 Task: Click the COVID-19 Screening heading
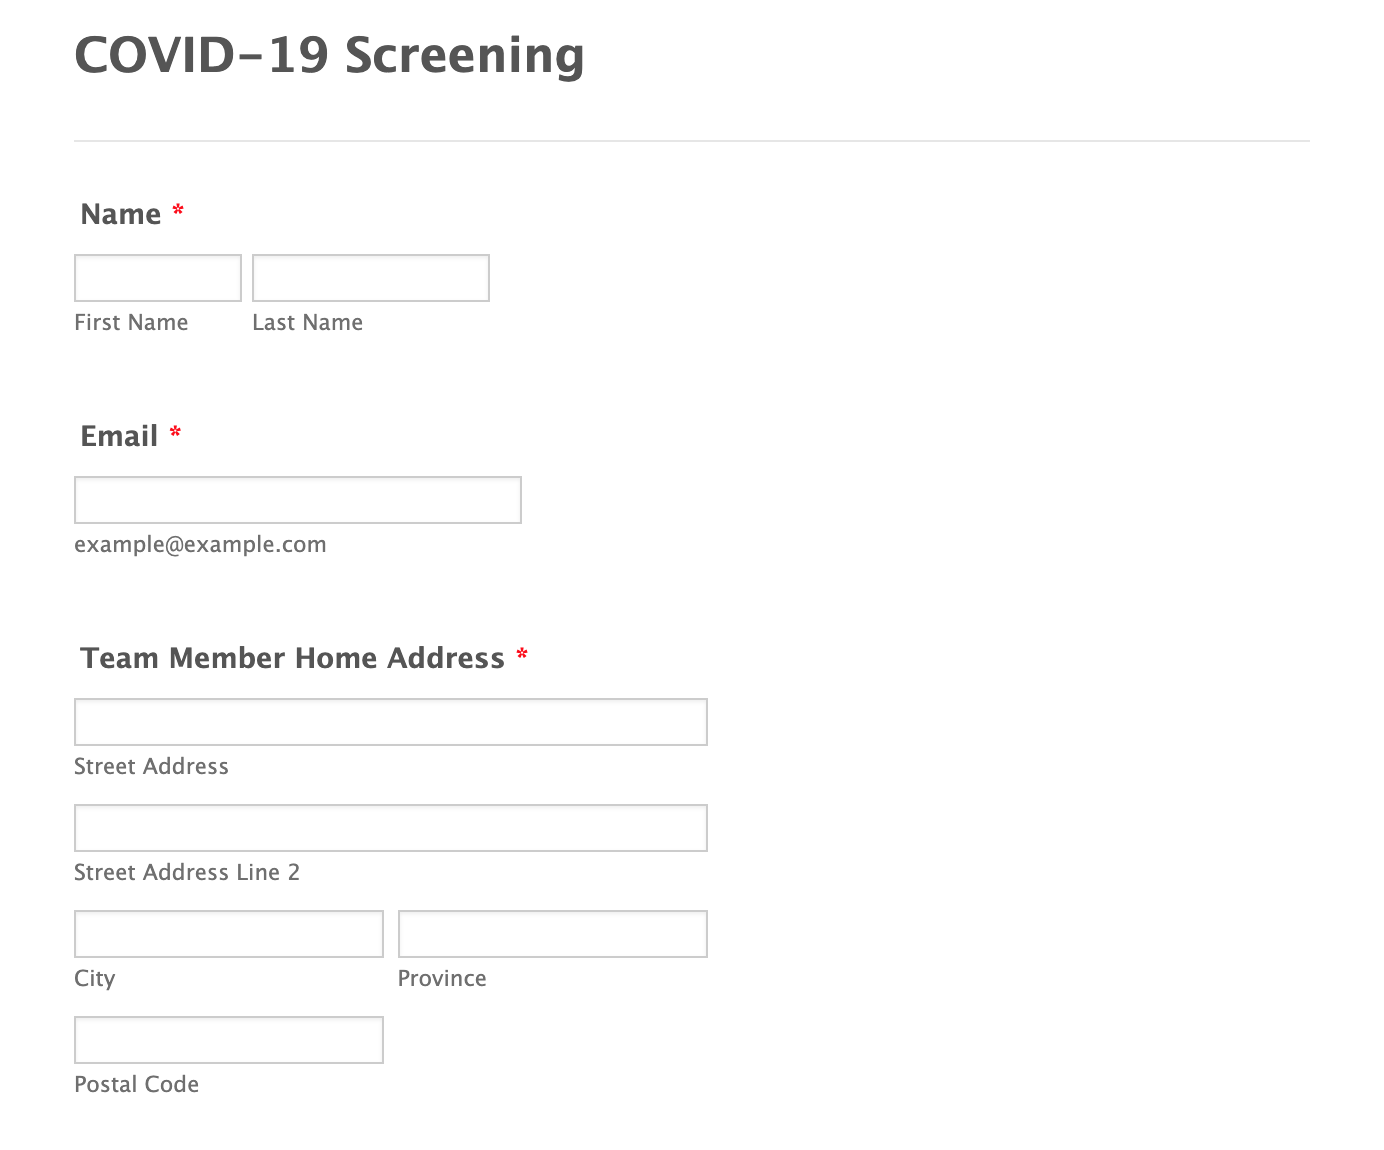(x=329, y=55)
